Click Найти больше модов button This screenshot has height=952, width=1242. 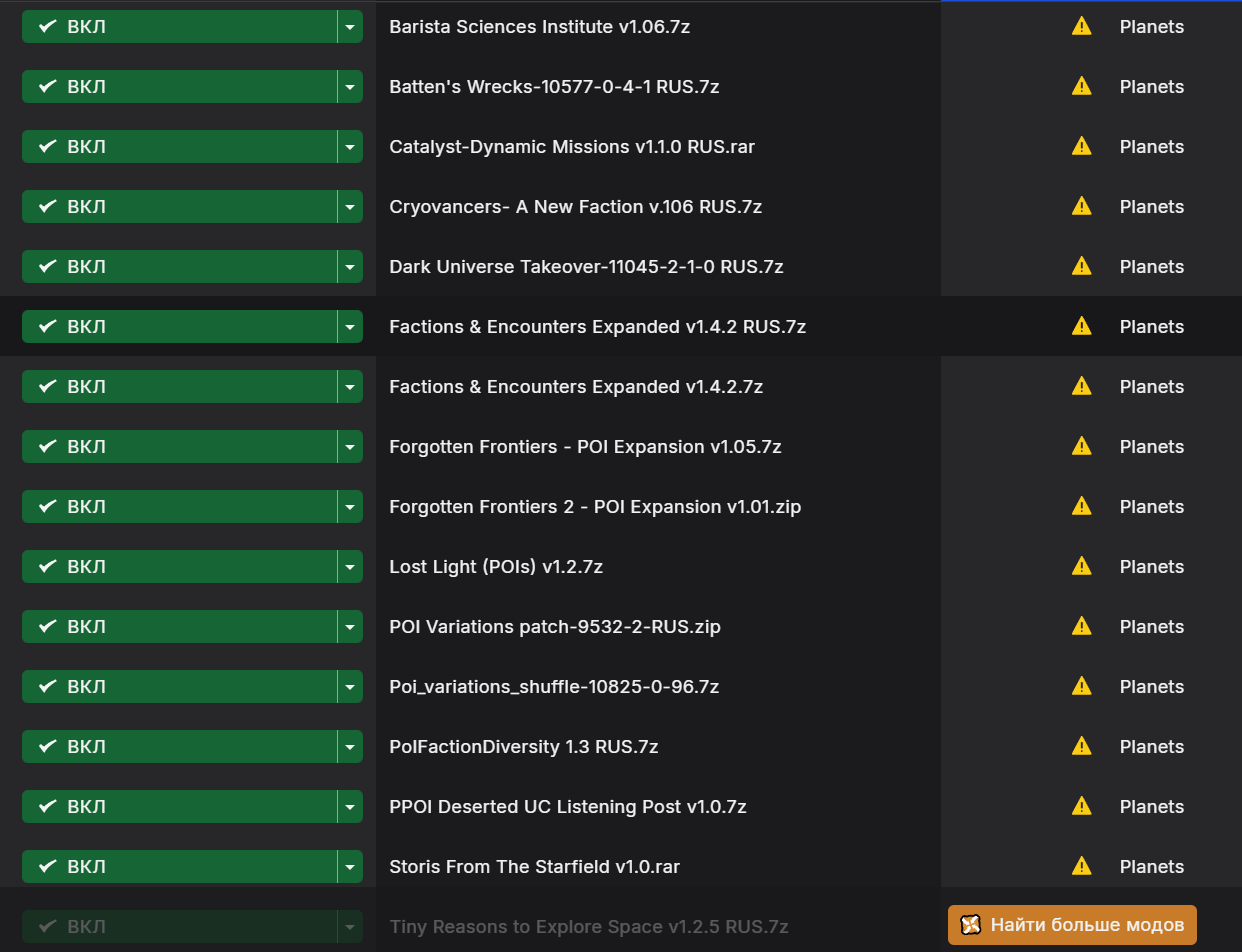pyautogui.click(x=1072, y=925)
